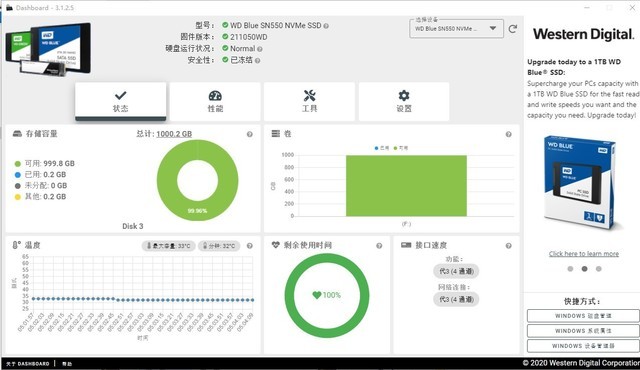Select the third carousel dot
This screenshot has height=370, width=640.
(598, 269)
